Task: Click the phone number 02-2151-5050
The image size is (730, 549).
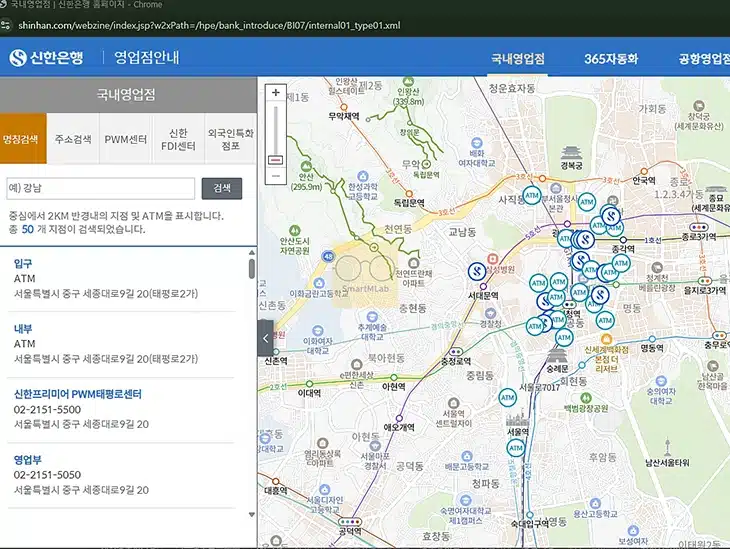Action: pos(47,474)
